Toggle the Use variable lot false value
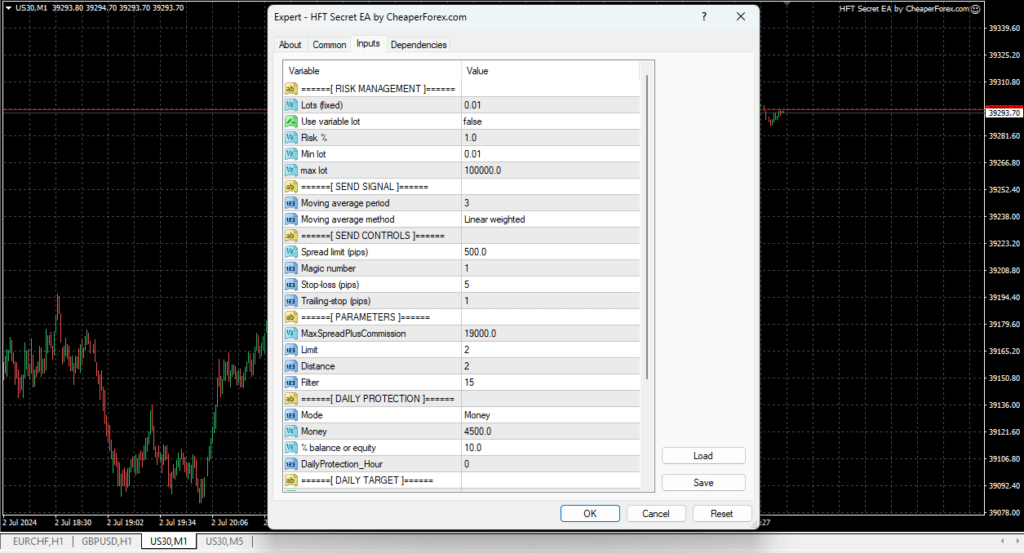The image size is (1024, 553). coord(550,121)
